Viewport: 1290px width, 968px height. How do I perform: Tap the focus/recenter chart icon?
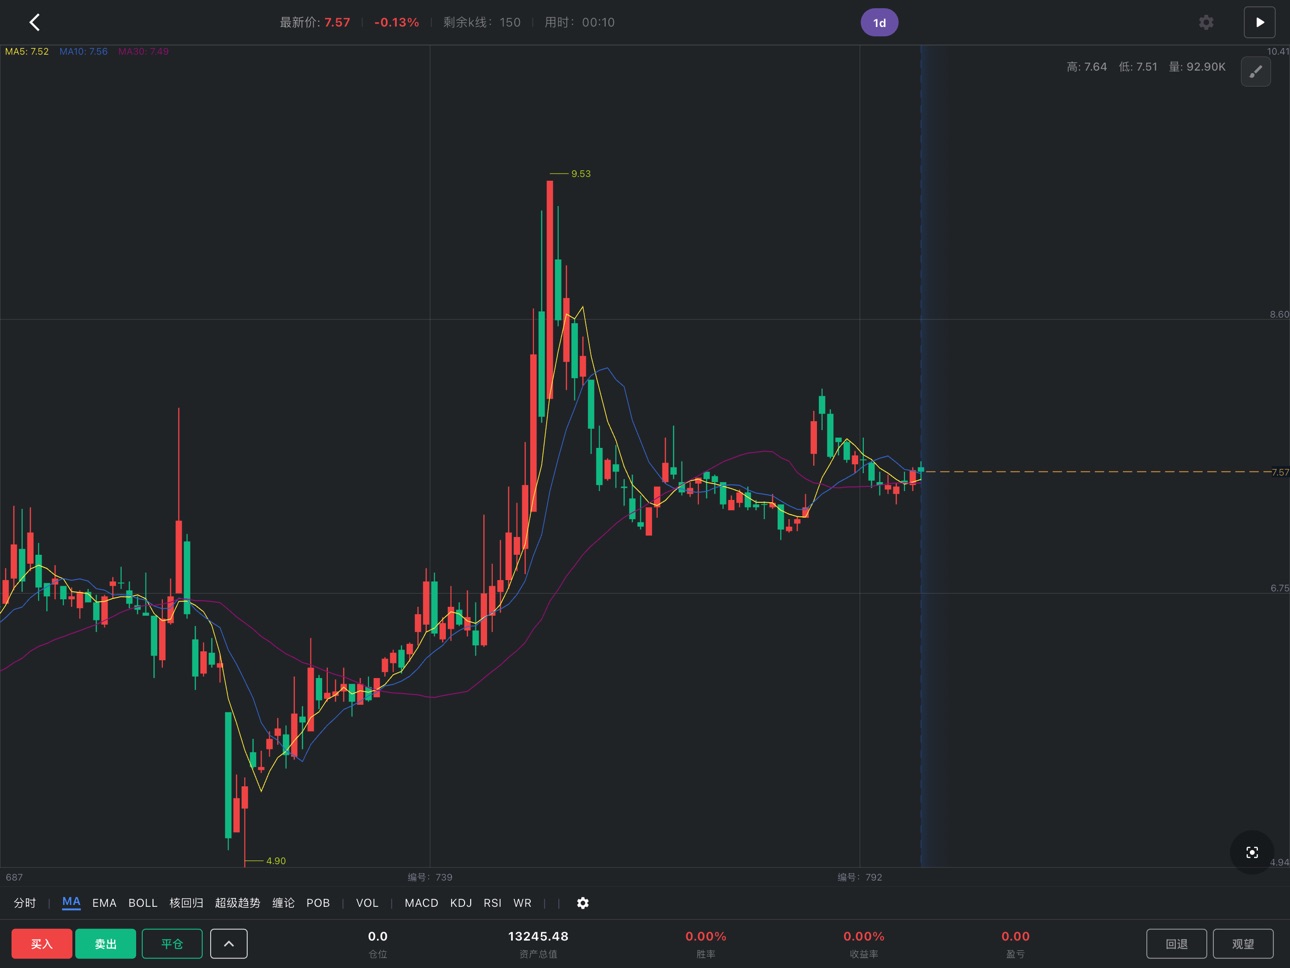tap(1252, 852)
